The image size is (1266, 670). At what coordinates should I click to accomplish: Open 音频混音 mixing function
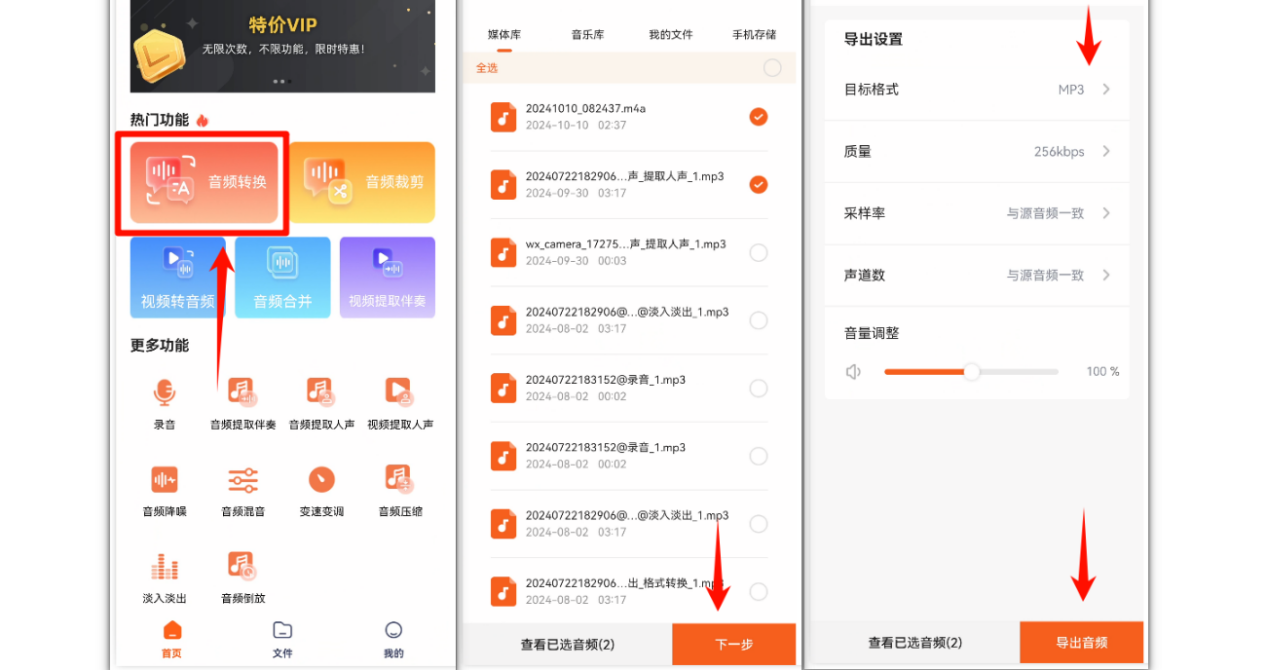coord(243,491)
